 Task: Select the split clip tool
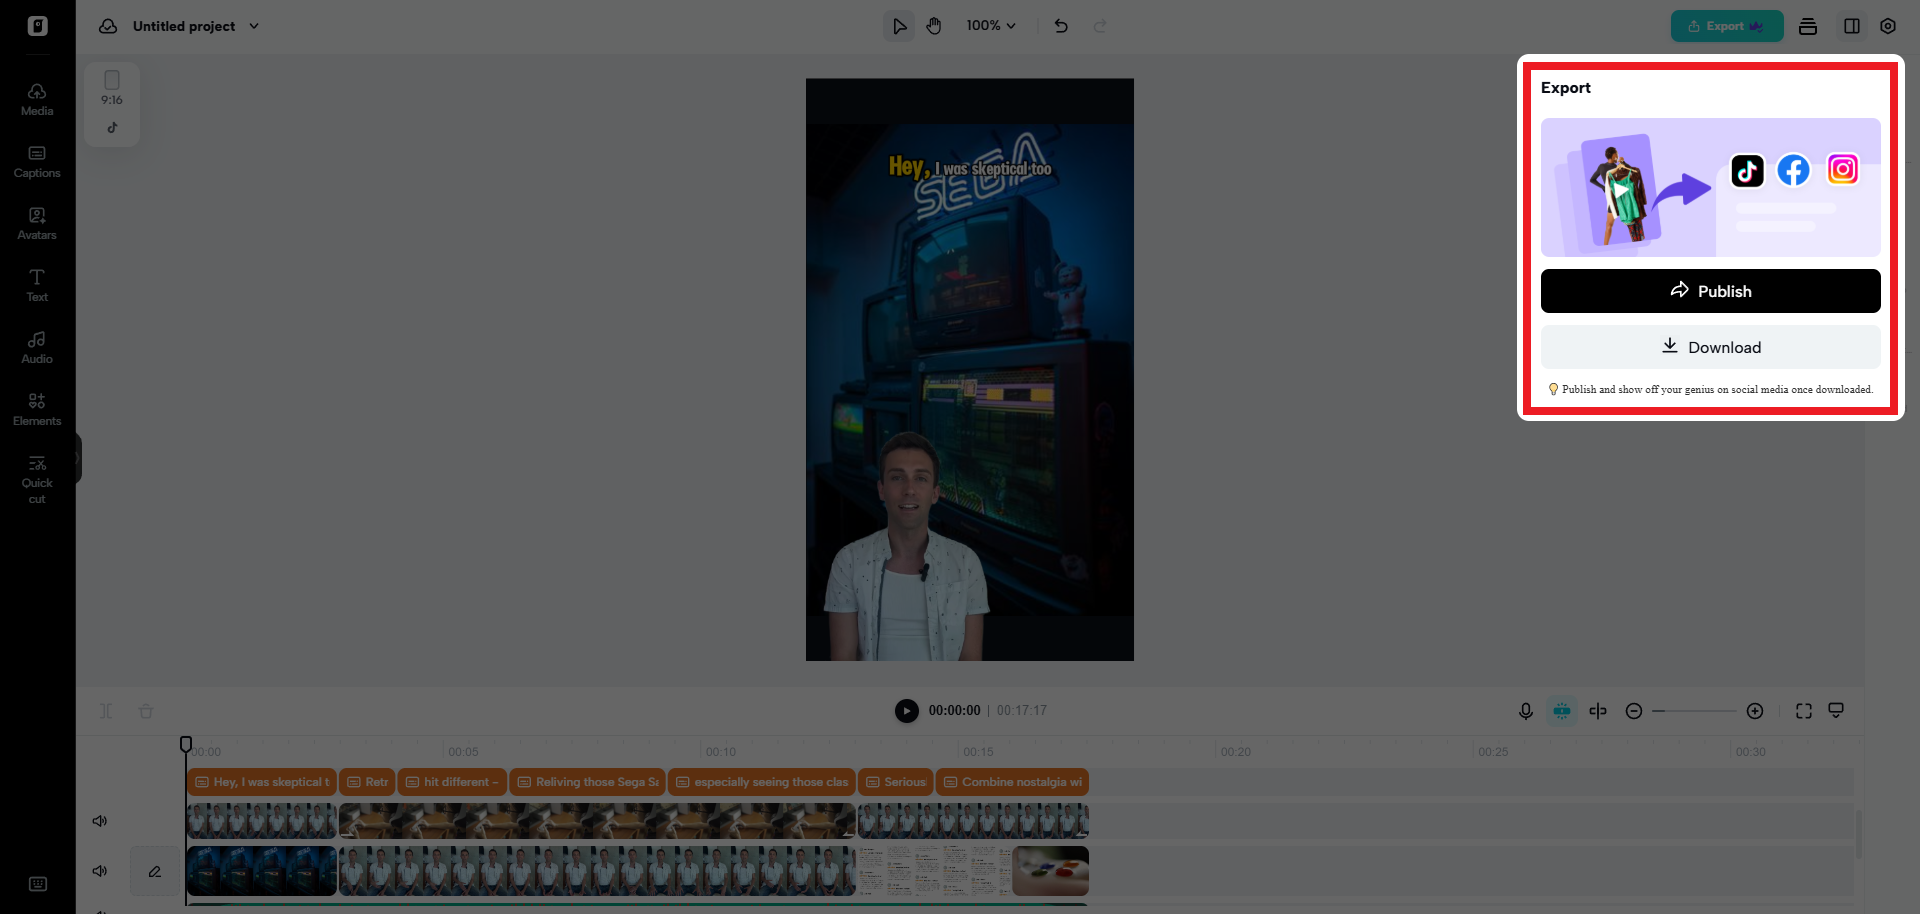point(1597,711)
